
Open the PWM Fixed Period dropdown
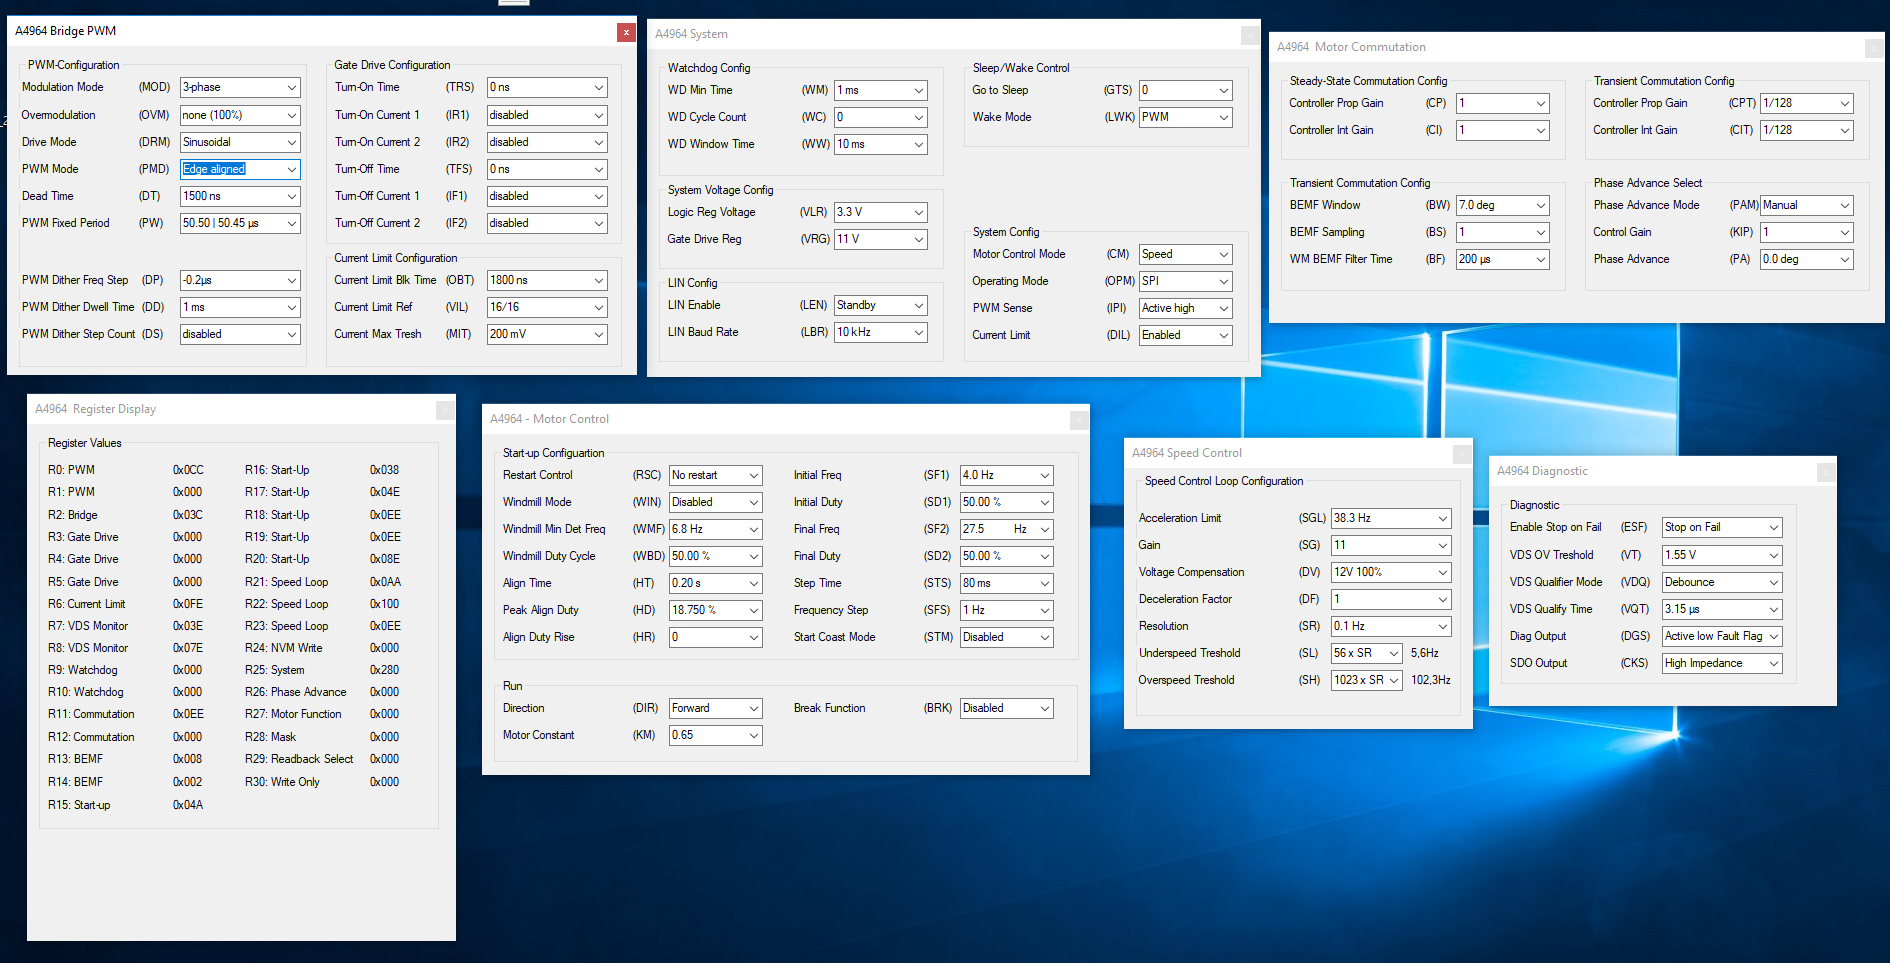240,223
